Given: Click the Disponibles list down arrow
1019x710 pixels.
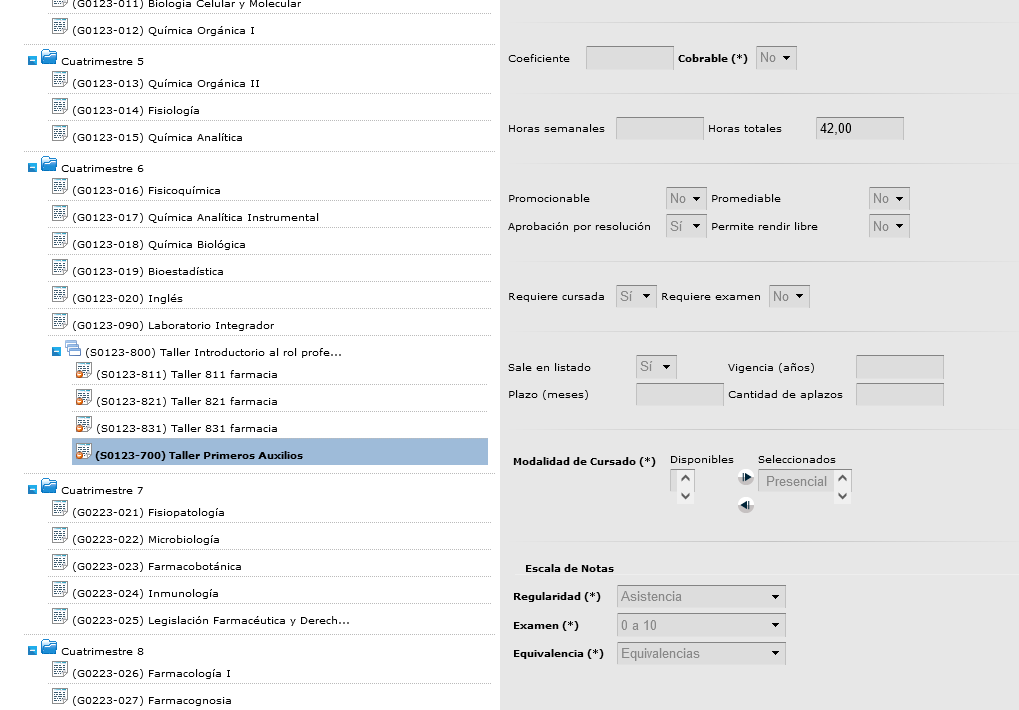Looking at the screenshot, I should (x=685, y=496).
